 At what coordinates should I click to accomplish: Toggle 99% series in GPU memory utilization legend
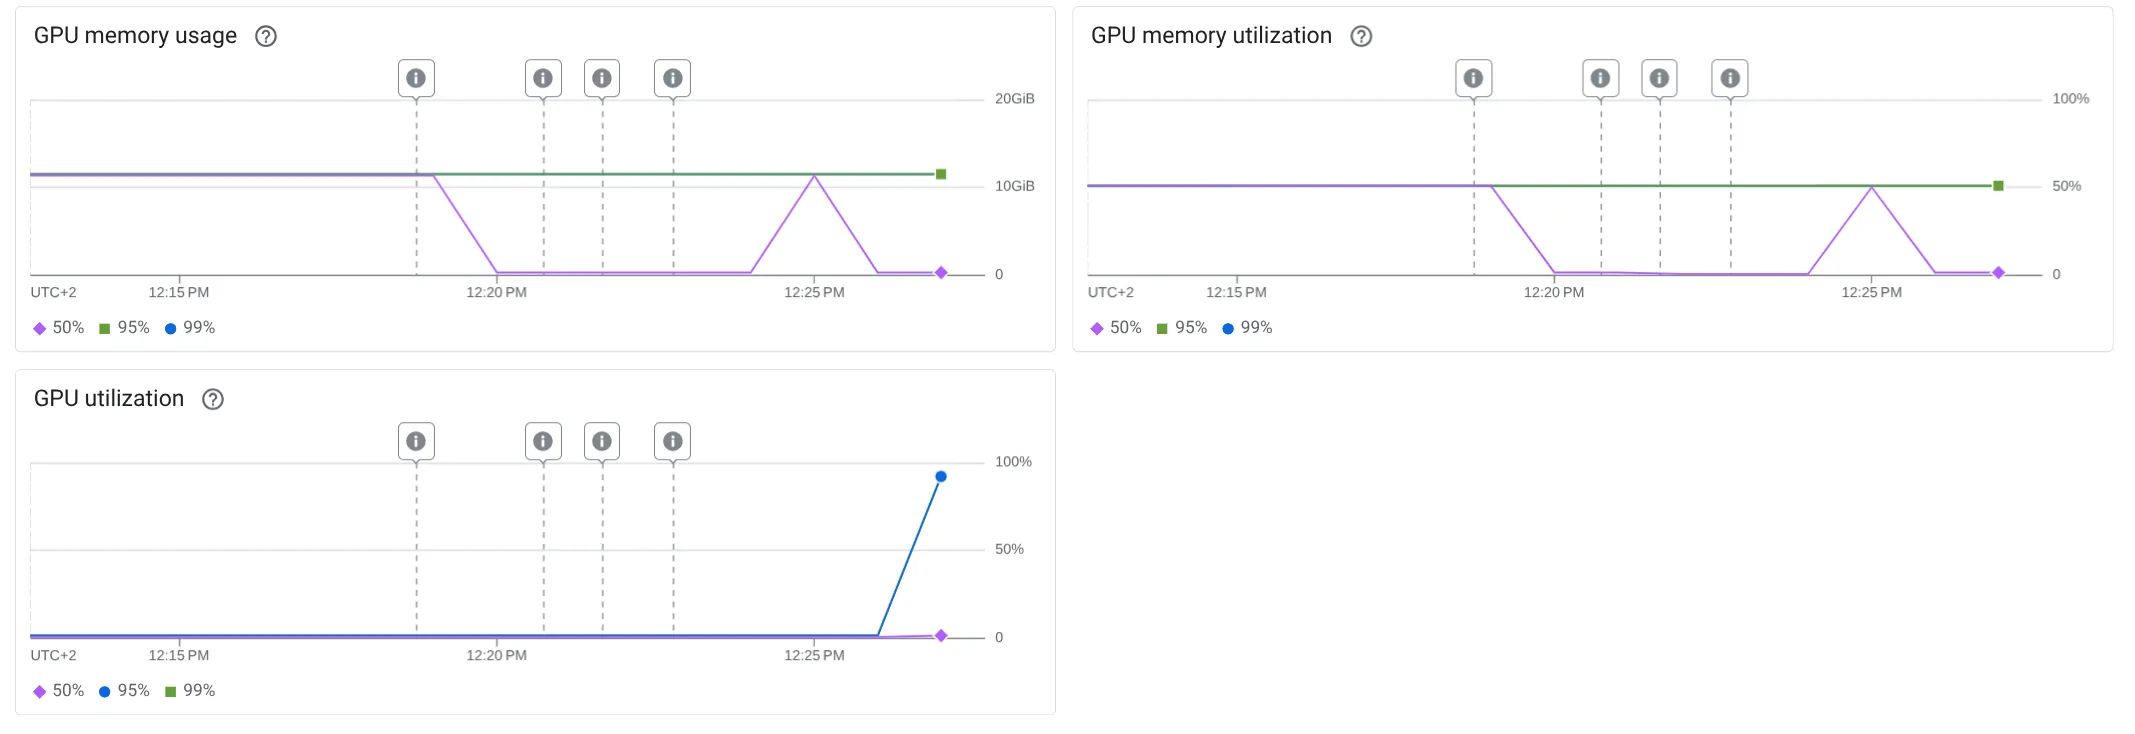1247,328
